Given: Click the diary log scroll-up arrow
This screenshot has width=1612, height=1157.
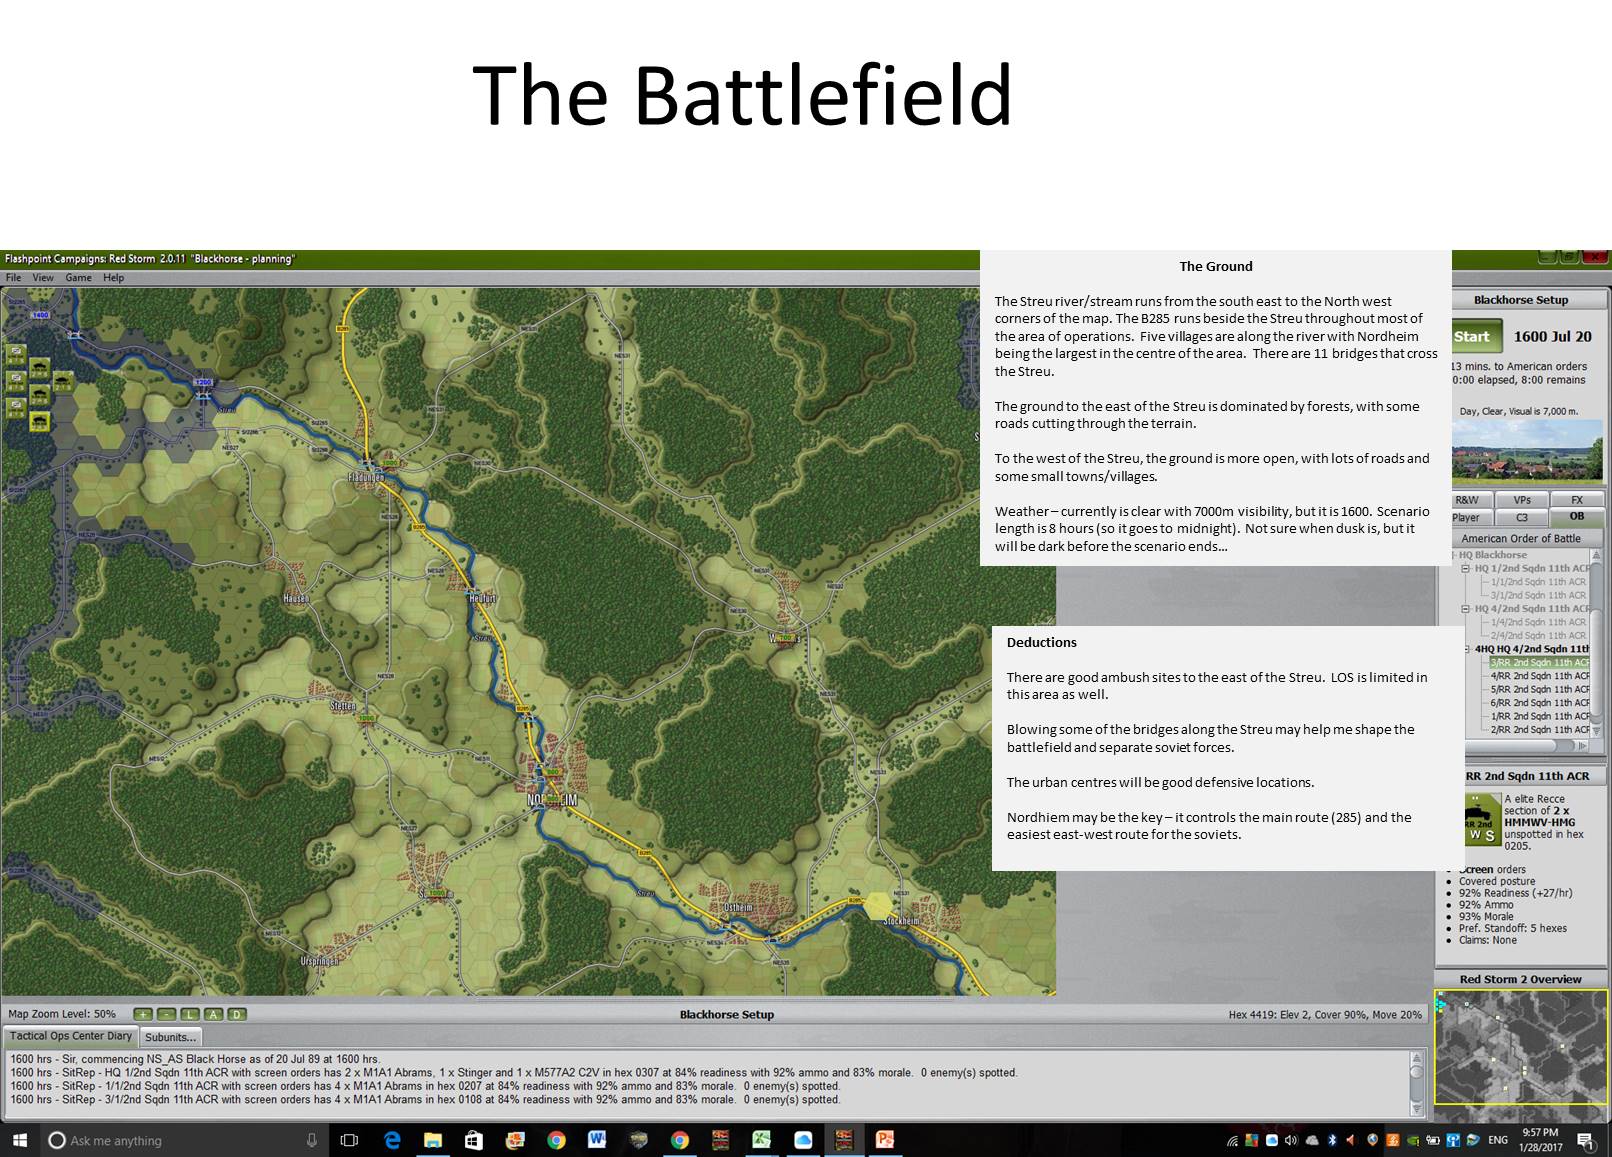Looking at the screenshot, I should coord(1416,1057).
